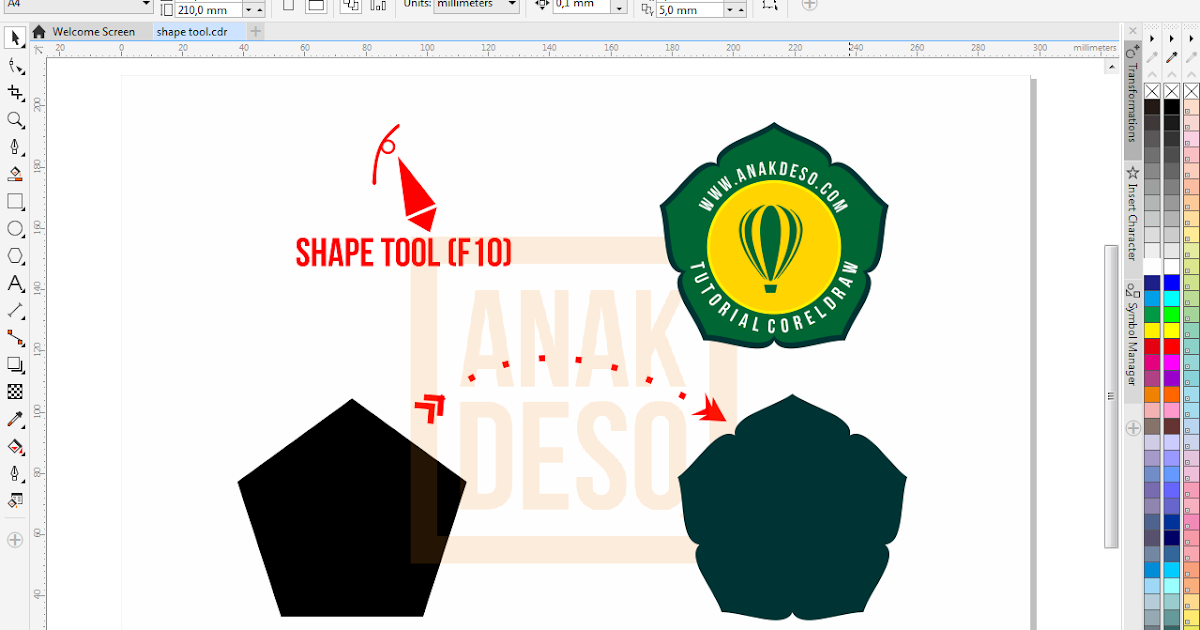Select the Zoom magnifier tool
The width and height of the screenshot is (1200, 630).
click(x=15, y=120)
